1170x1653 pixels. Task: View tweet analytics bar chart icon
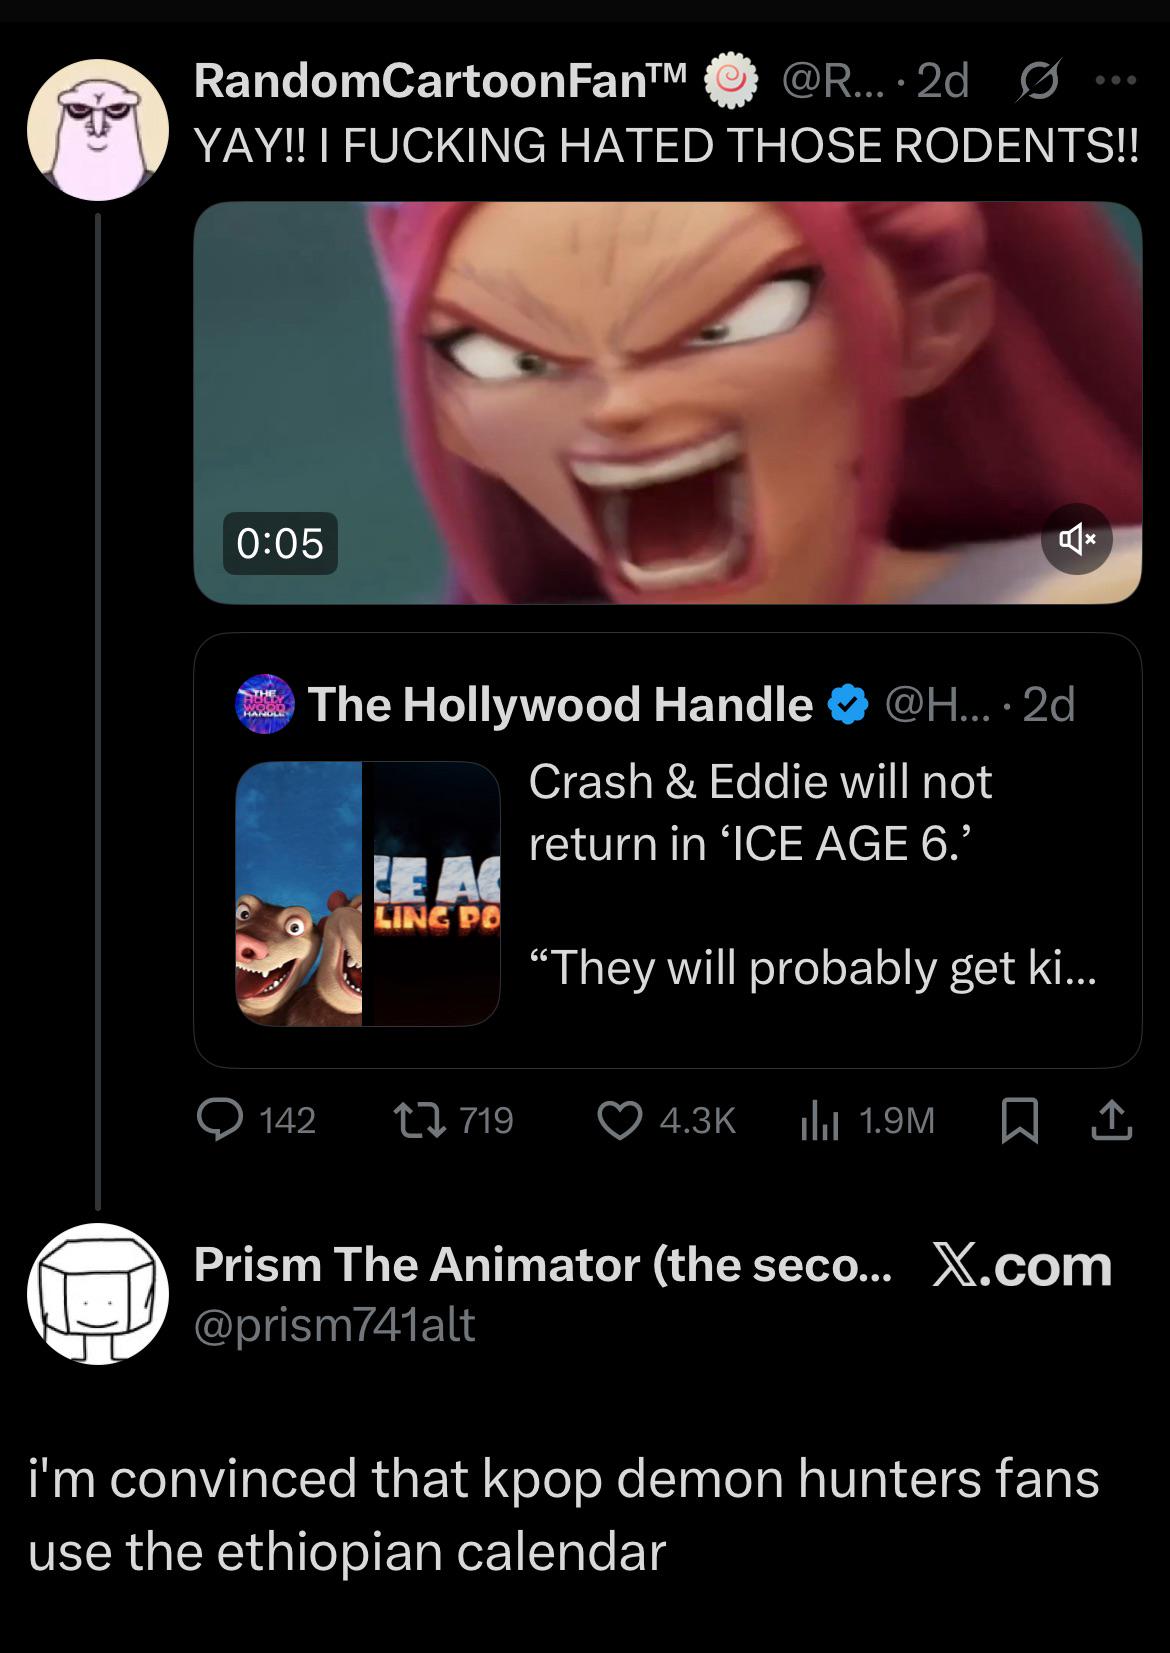coord(819,1120)
